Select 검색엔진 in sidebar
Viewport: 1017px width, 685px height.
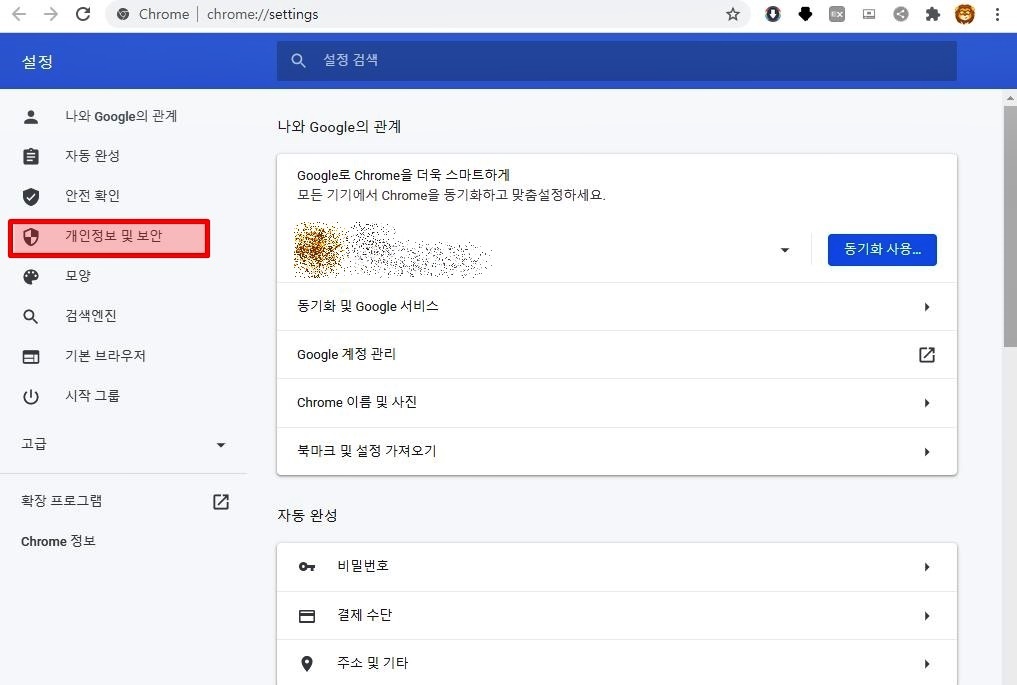[91, 316]
